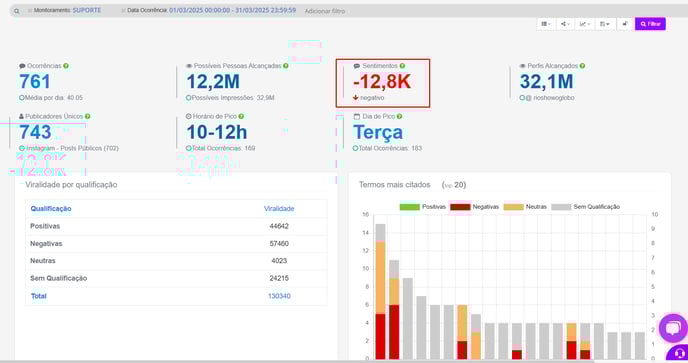
Task: Remove the Monitoramento SUPORTE filter
Action: 30,11
